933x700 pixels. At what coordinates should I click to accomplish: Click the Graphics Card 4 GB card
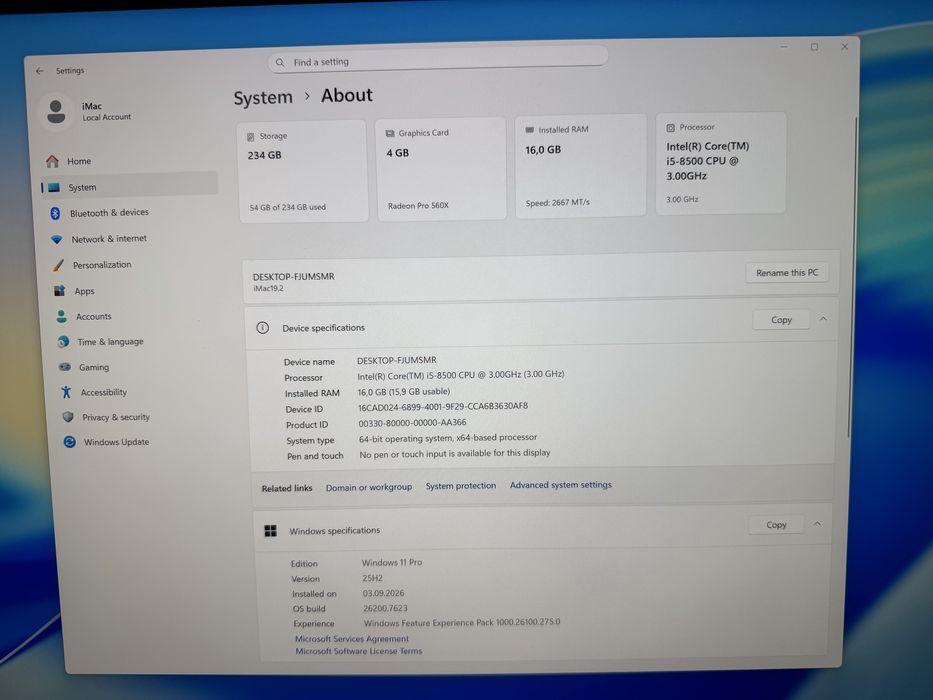(441, 168)
